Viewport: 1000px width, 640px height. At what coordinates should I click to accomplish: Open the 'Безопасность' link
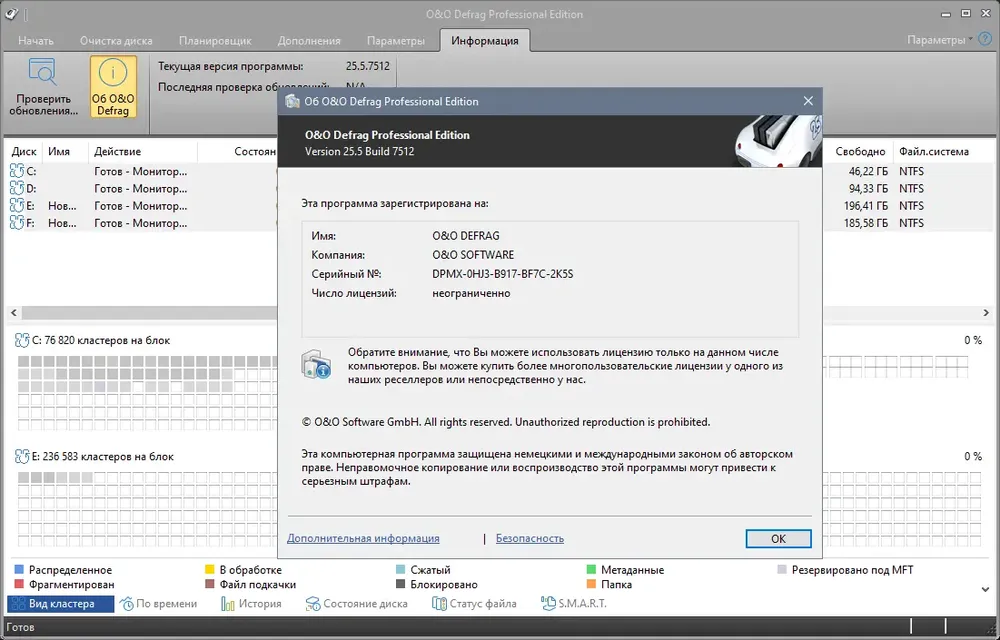530,539
